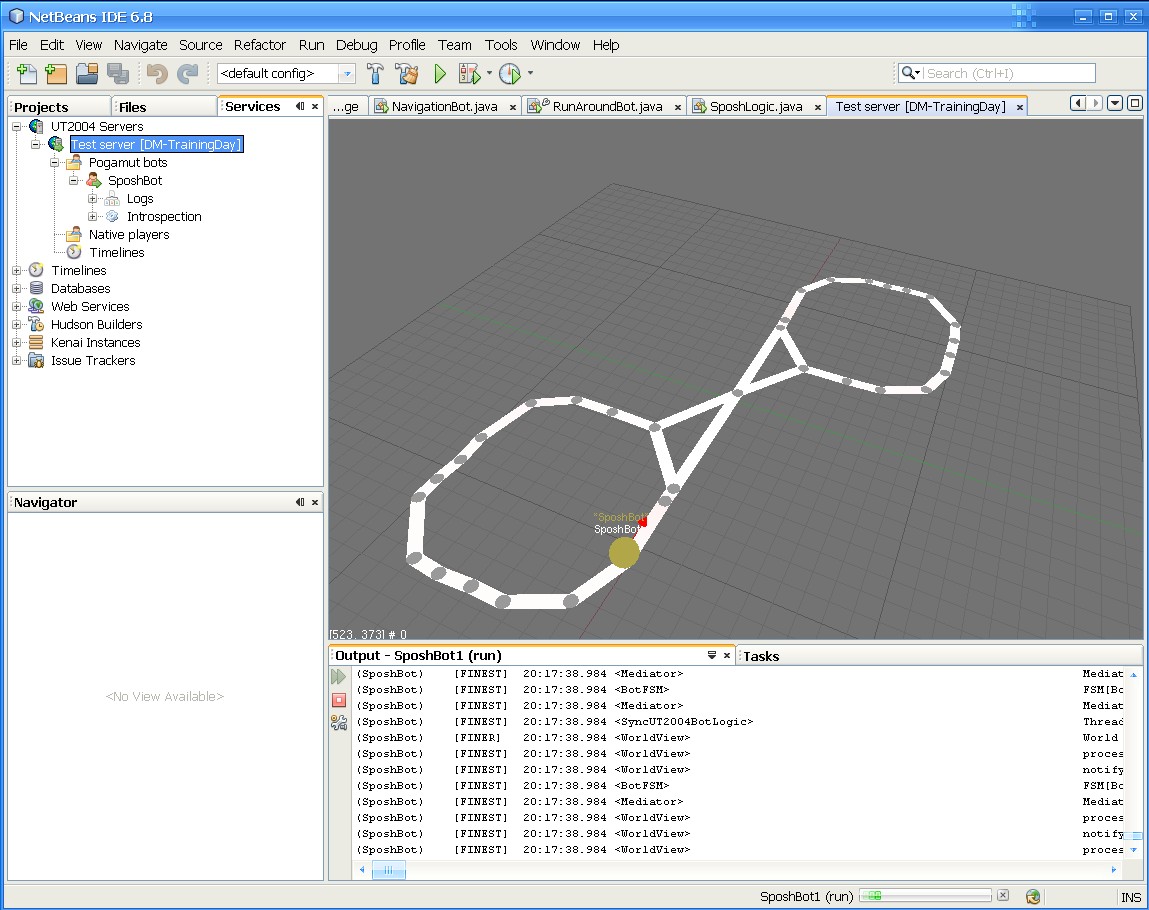1149x910 pixels.
Task: Switch to the Tasks tab
Action: [x=761, y=656]
